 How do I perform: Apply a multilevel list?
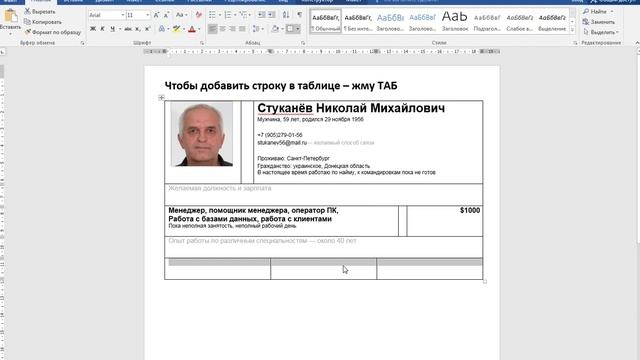[243, 15]
